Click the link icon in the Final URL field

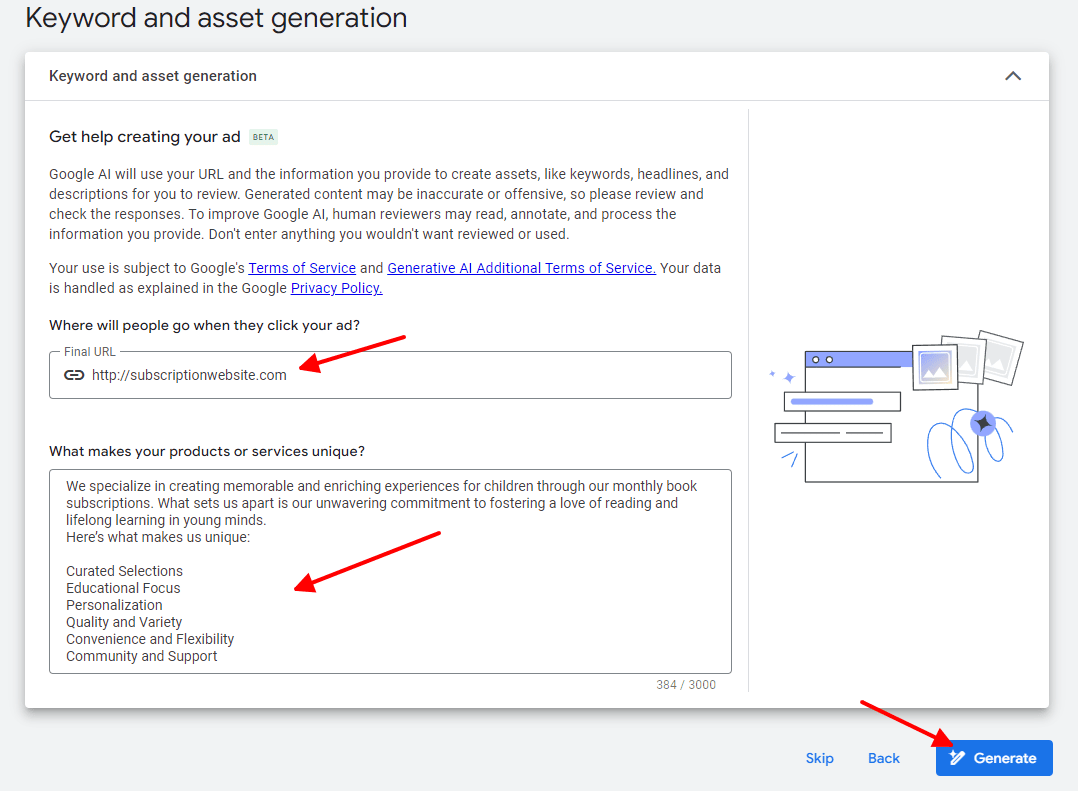tap(73, 374)
